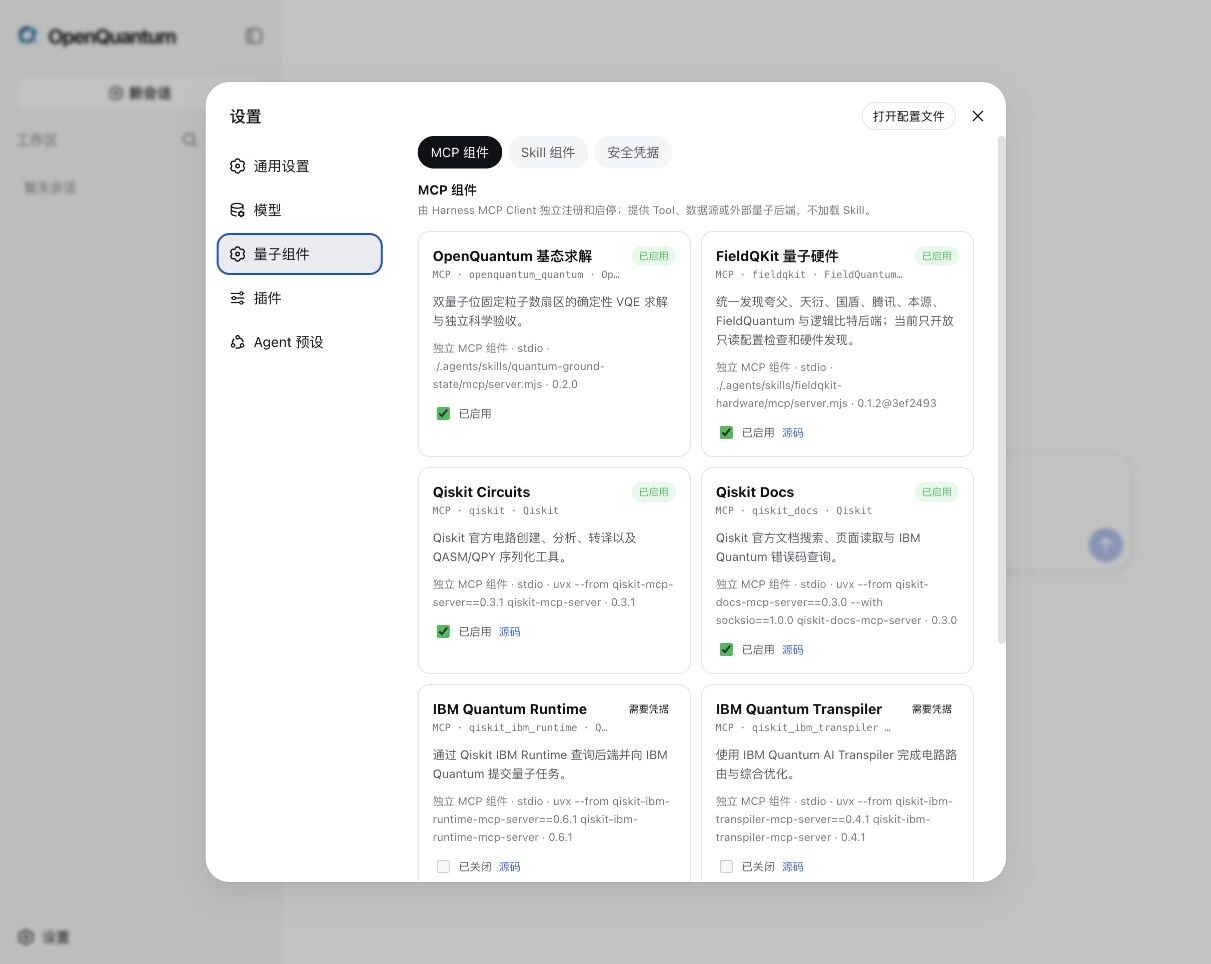Select 量子组件 in settings sidebar

point(300,254)
